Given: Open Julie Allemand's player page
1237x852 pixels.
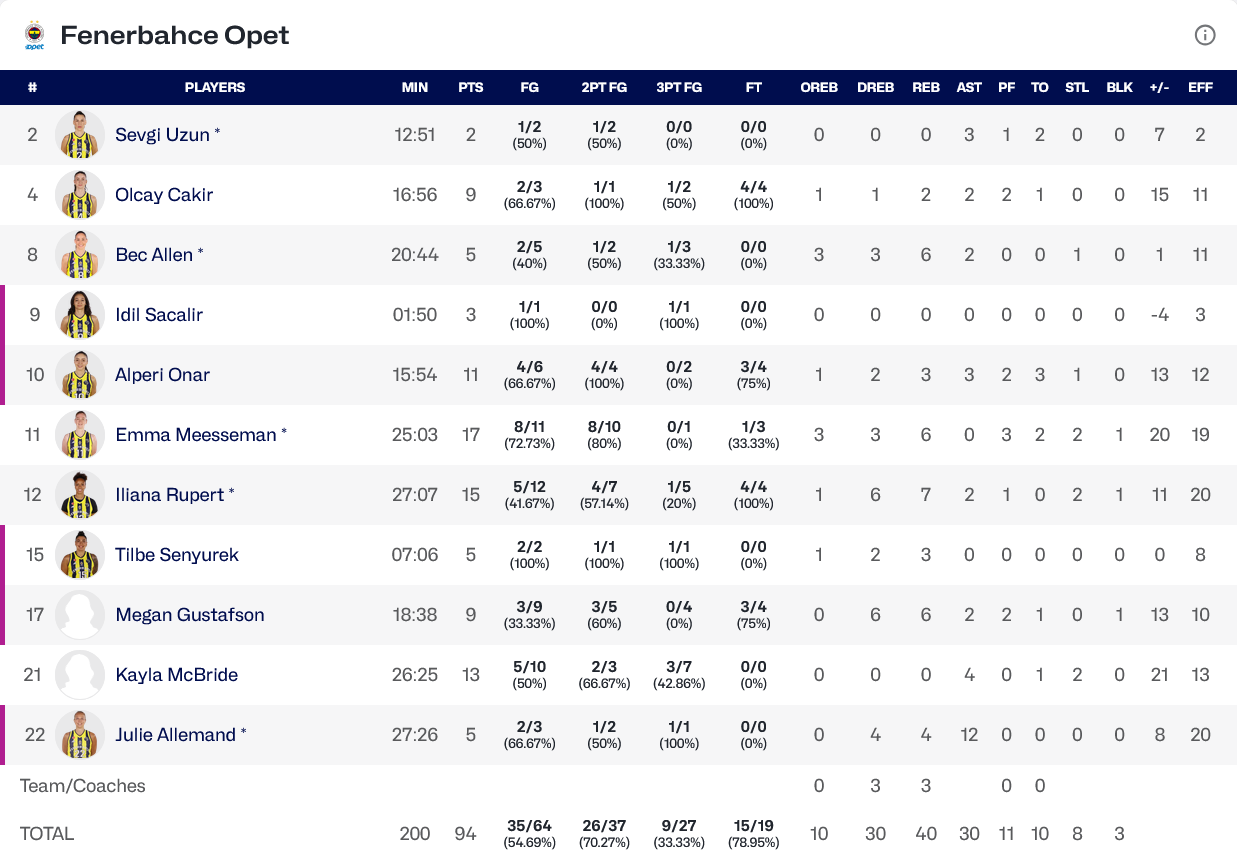Looking at the screenshot, I should [x=175, y=735].
